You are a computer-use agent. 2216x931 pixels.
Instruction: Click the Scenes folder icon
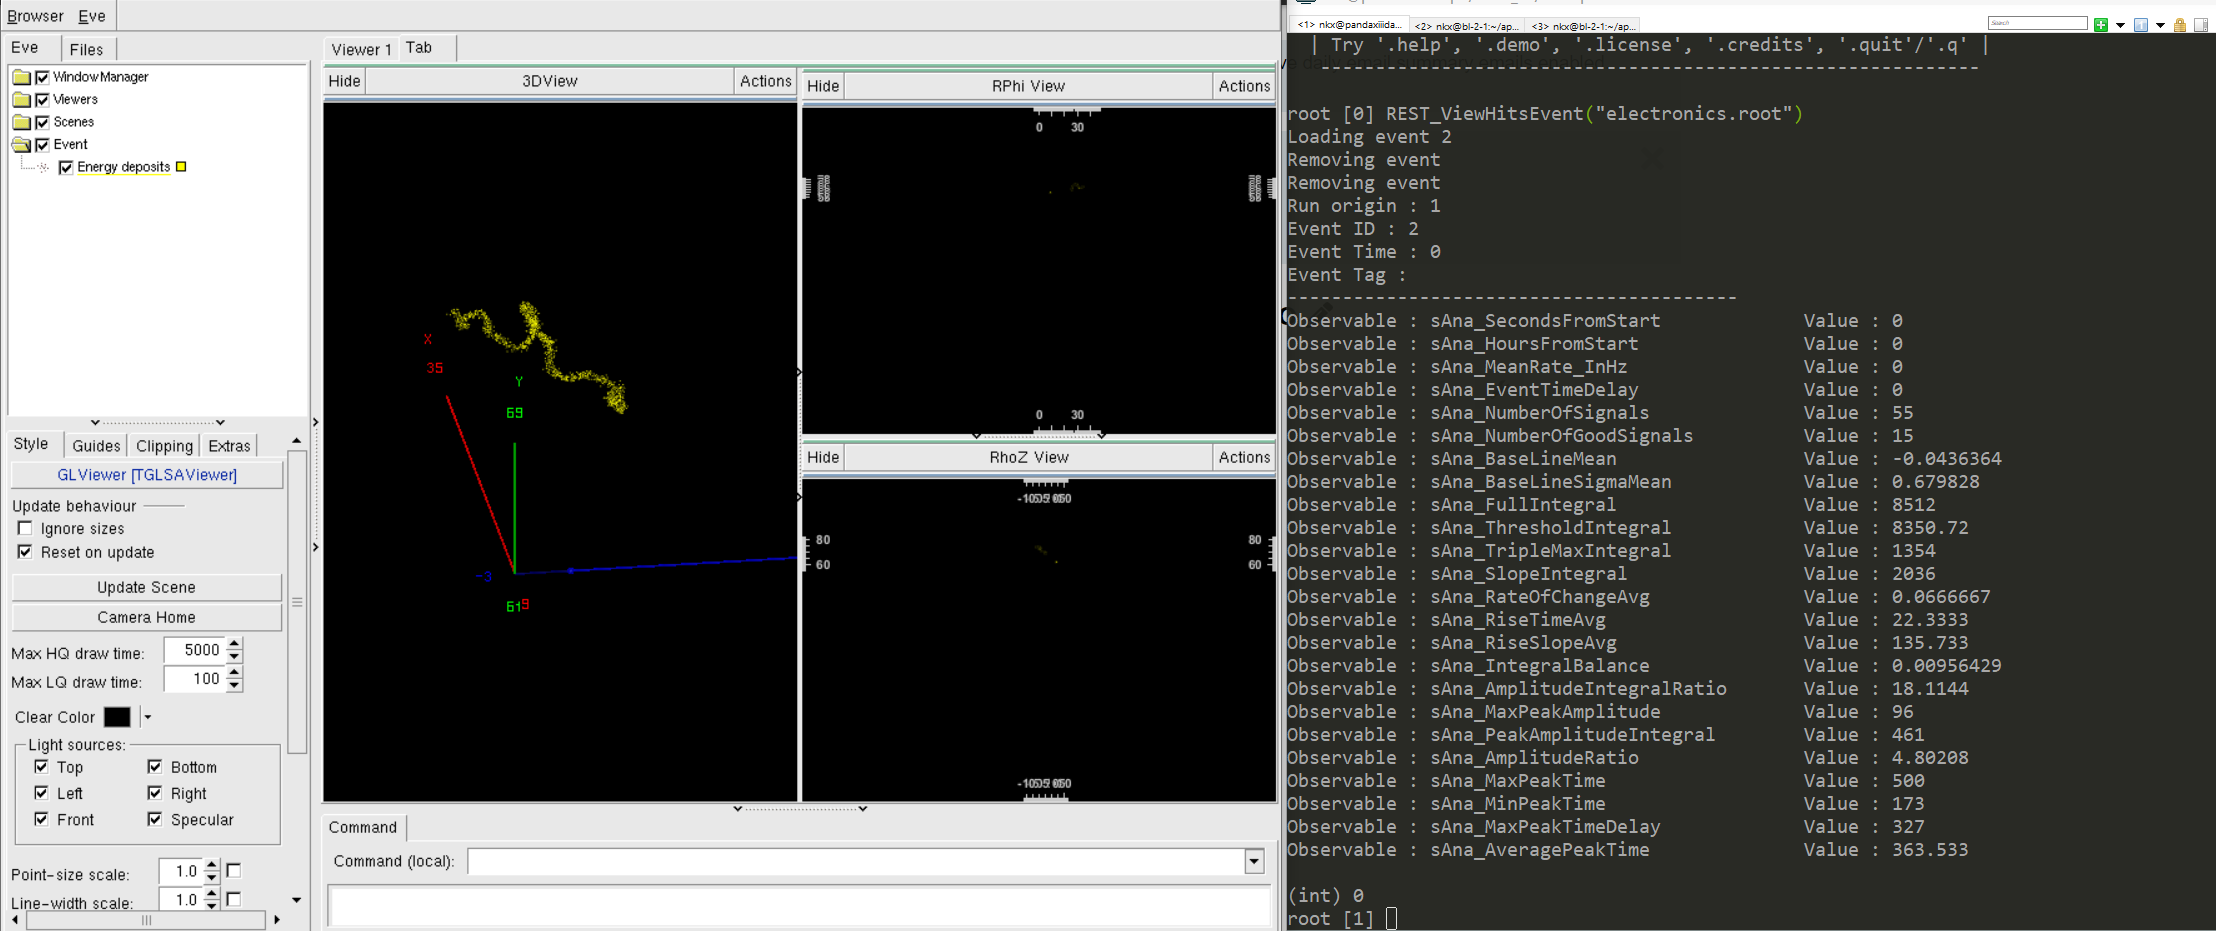tap(21, 122)
